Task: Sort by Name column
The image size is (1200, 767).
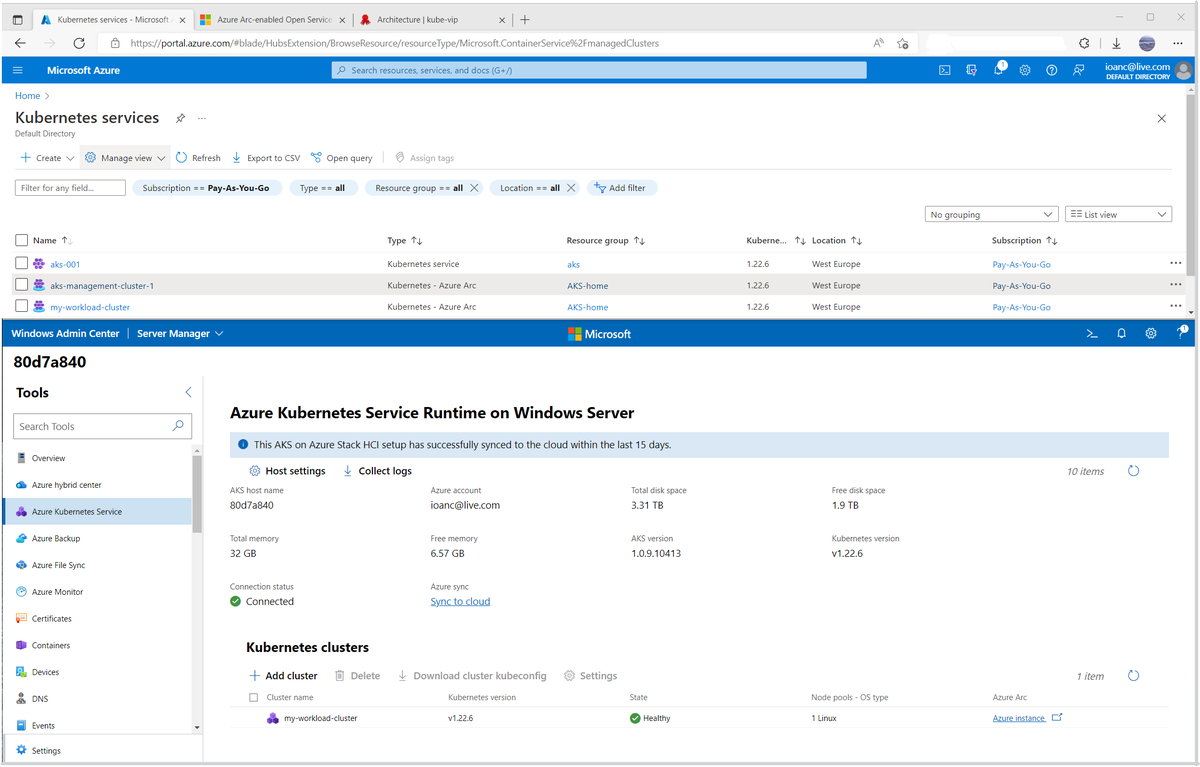Action: pos(52,240)
